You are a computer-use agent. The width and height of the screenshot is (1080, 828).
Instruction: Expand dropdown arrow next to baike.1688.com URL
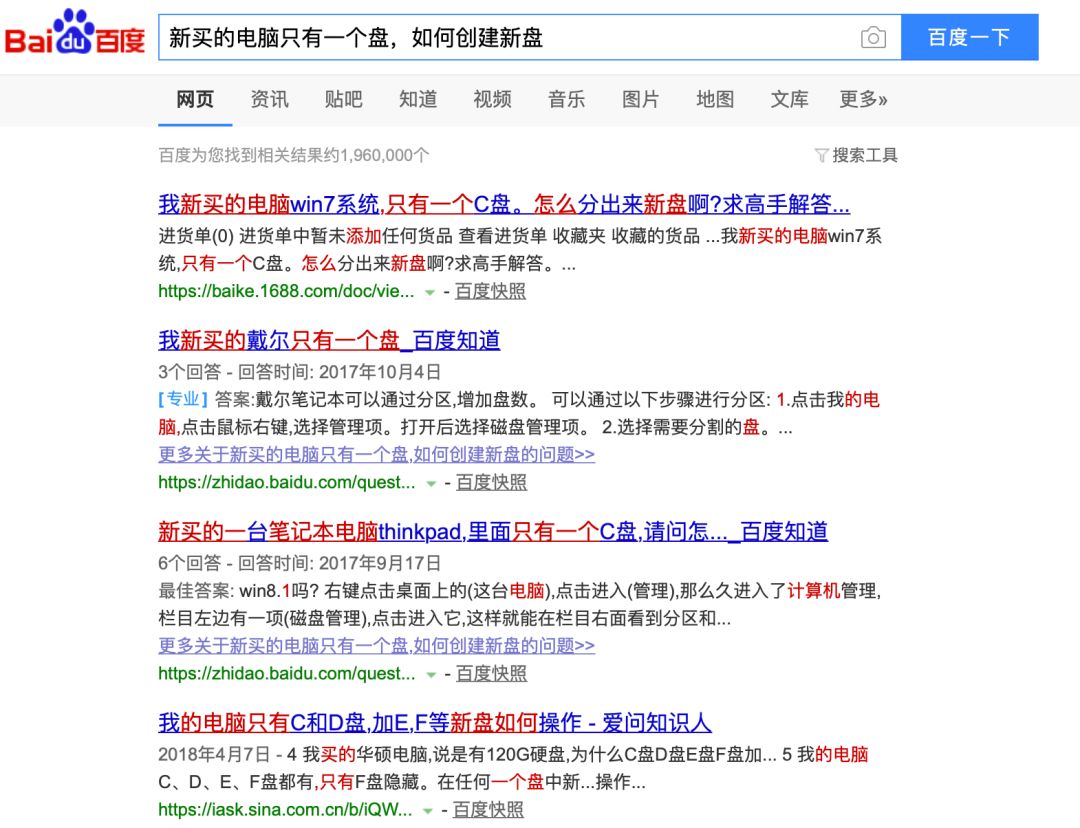430,293
